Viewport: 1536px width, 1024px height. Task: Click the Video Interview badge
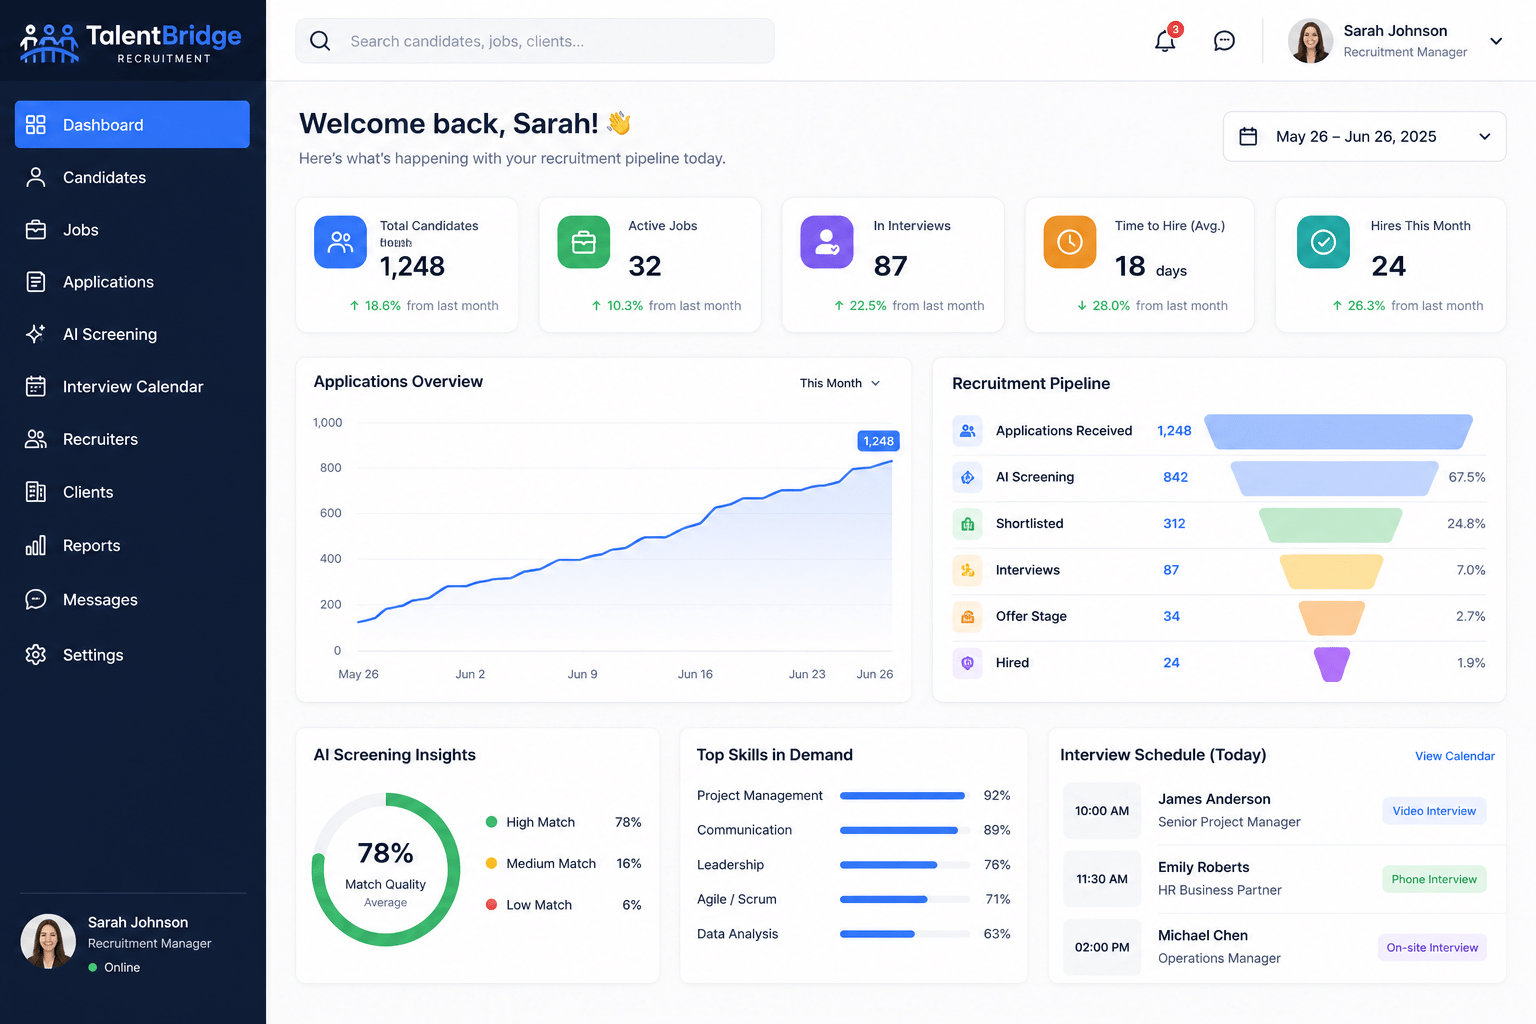[1434, 811]
